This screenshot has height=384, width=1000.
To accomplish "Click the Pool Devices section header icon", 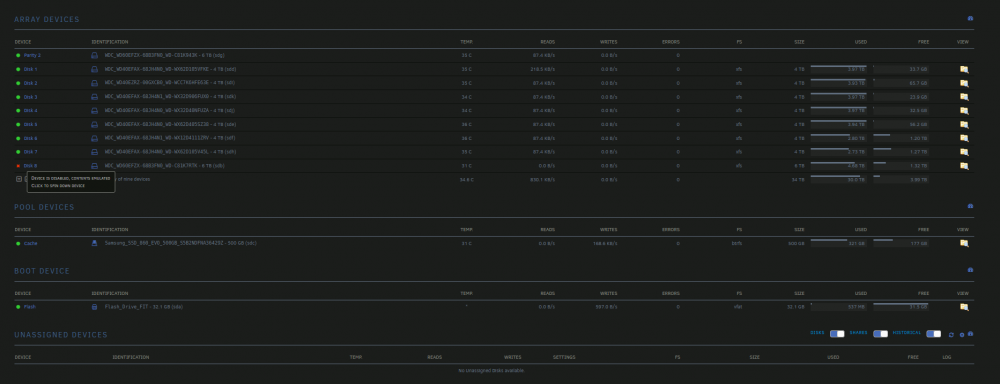I will [x=970, y=206].
